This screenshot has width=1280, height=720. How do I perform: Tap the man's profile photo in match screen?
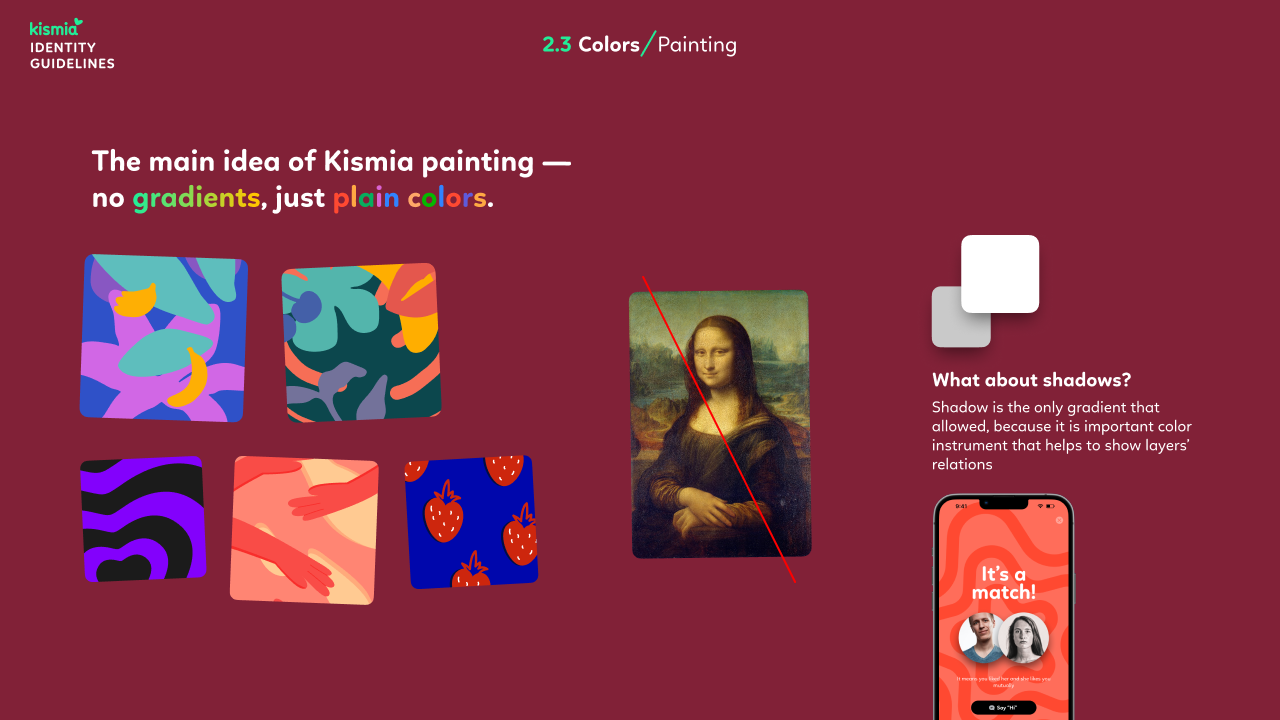point(983,638)
